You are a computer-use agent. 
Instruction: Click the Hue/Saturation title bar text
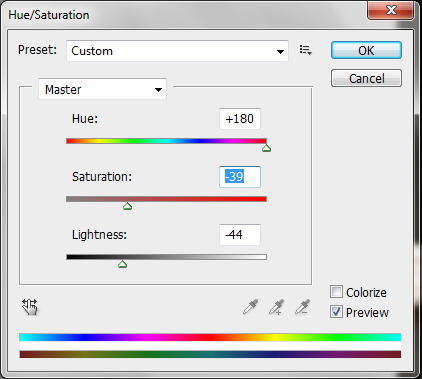(x=49, y=15)
